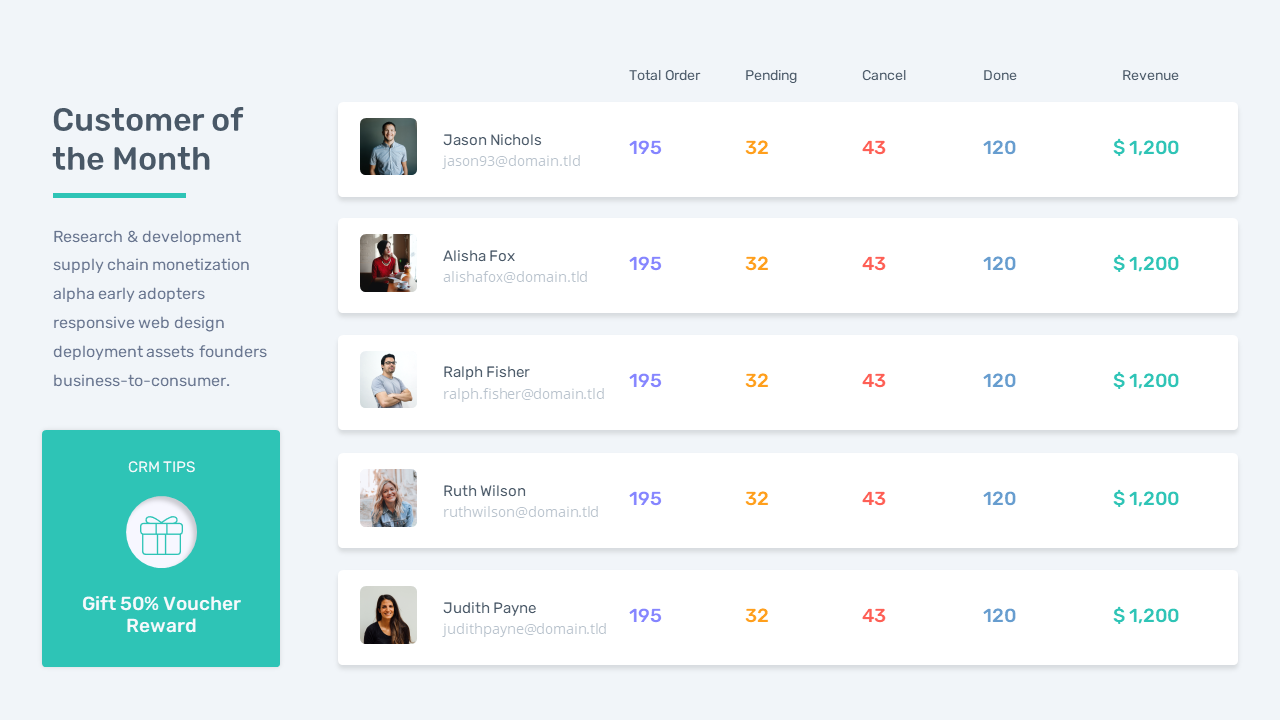Click the gift box icon in CRM Tips
Image resolution: width=1280 pixels, height=720 pixels.
[x=161, y=535]
